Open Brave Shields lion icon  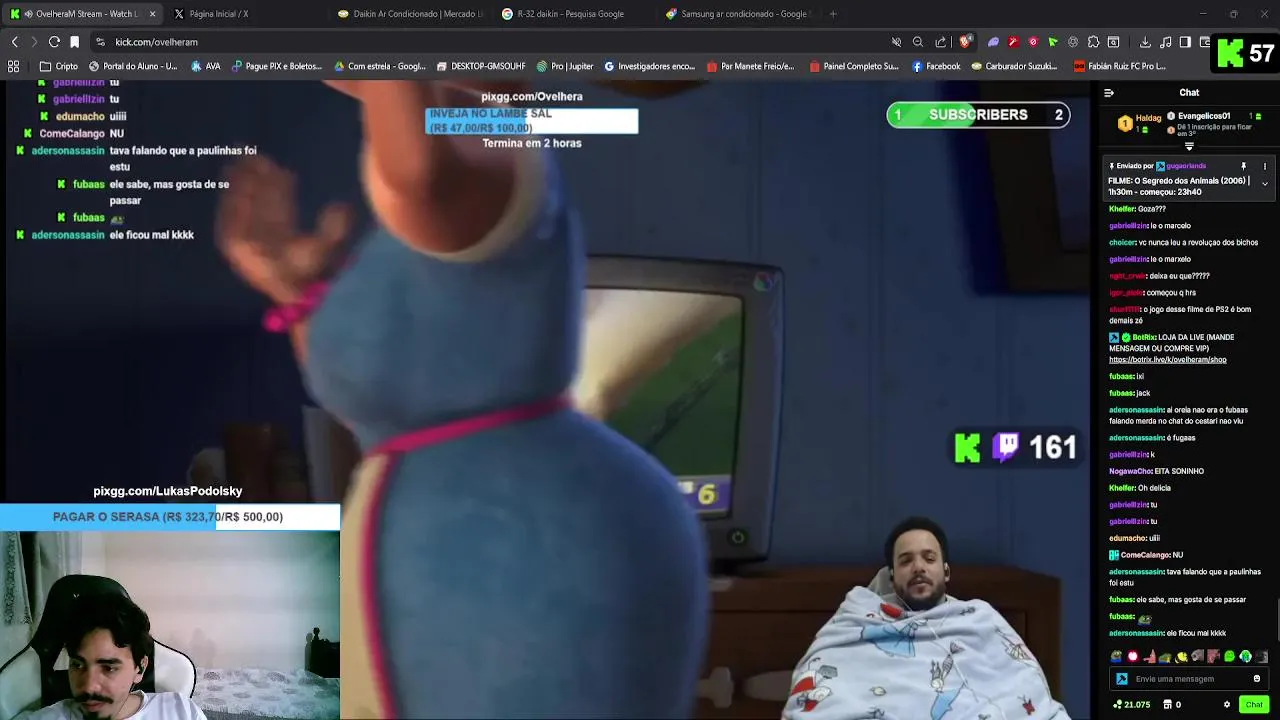pyautogui.click(x=966, y=42)
